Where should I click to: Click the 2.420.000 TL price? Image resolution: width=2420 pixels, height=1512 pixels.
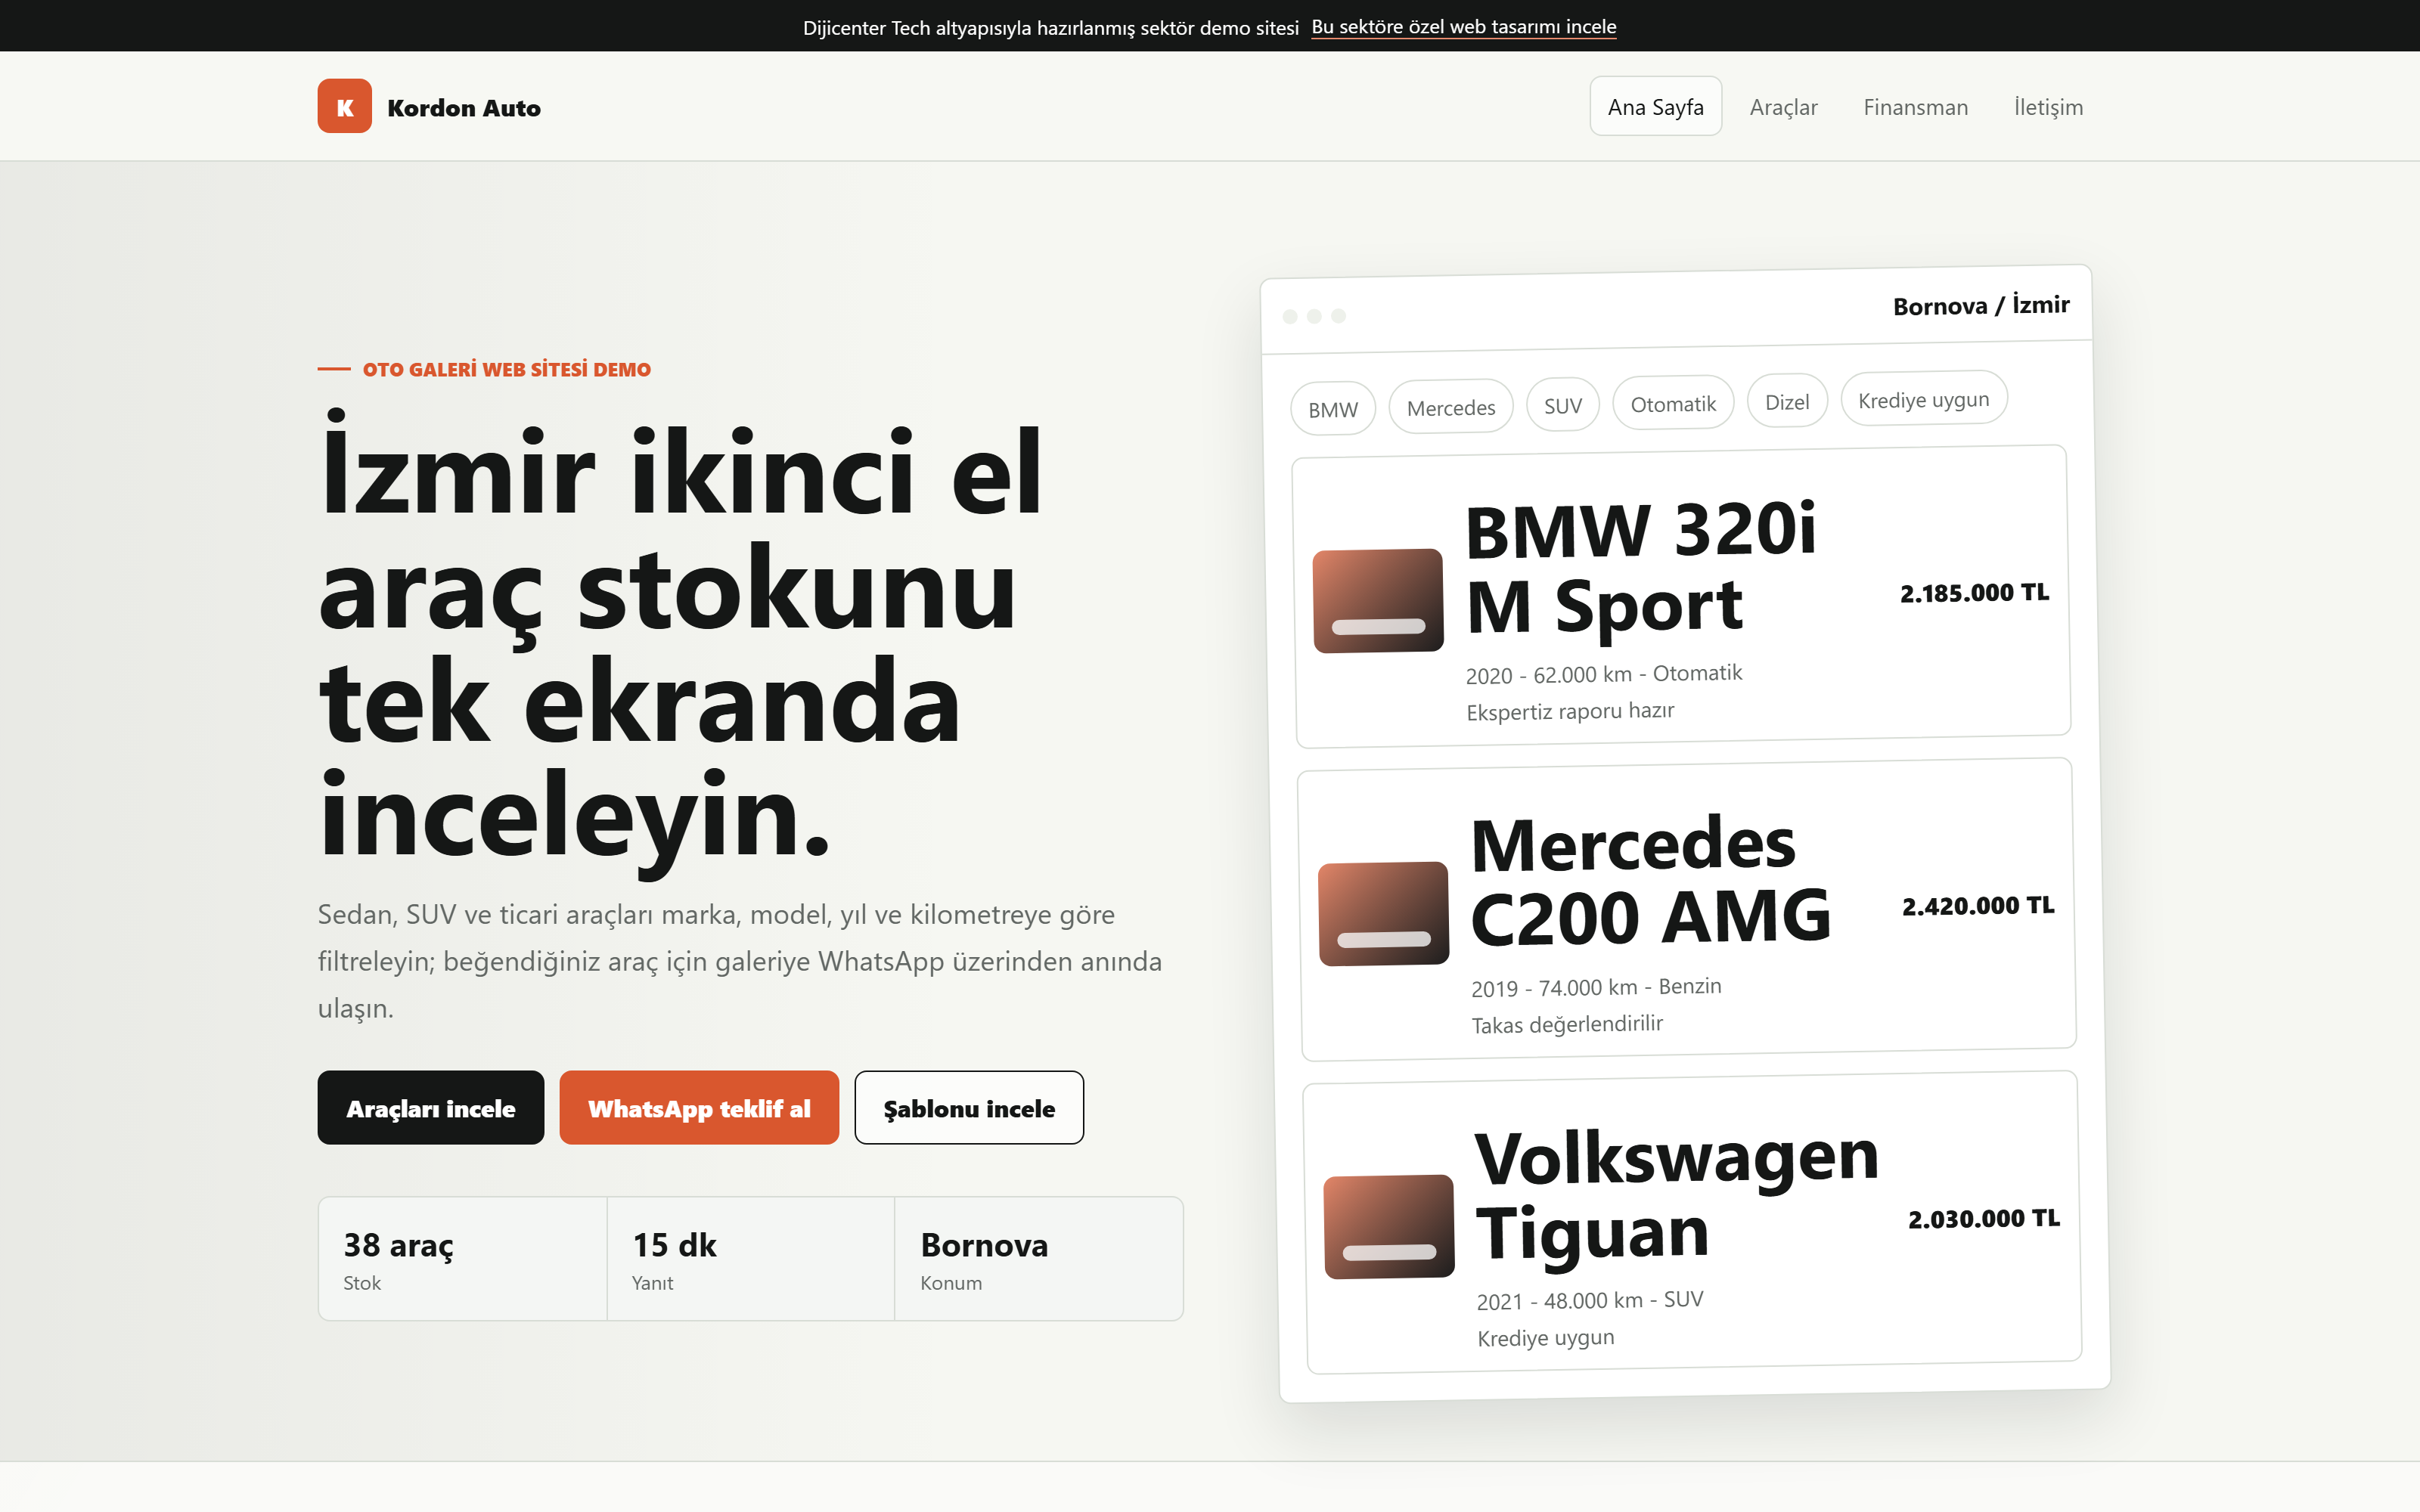(x=1978, y=905)
